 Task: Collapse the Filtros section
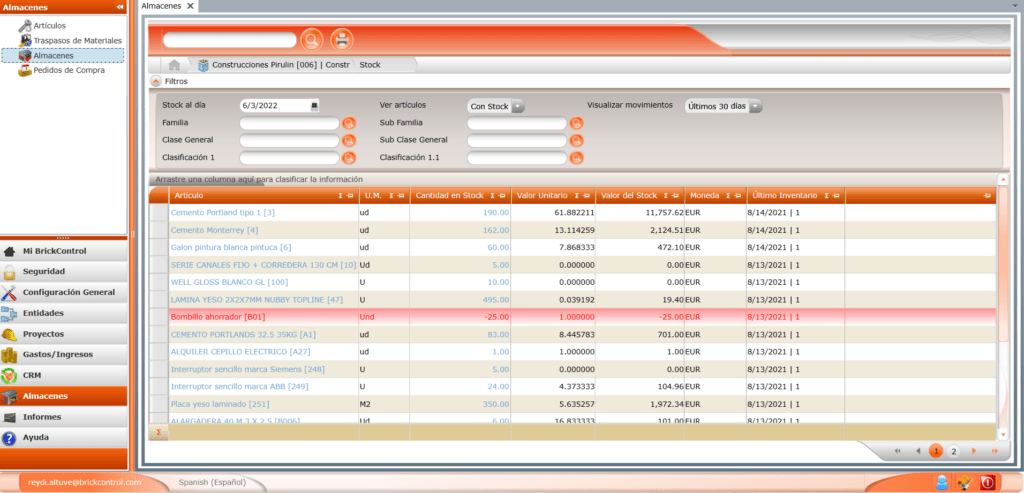(x=155, y=81)
